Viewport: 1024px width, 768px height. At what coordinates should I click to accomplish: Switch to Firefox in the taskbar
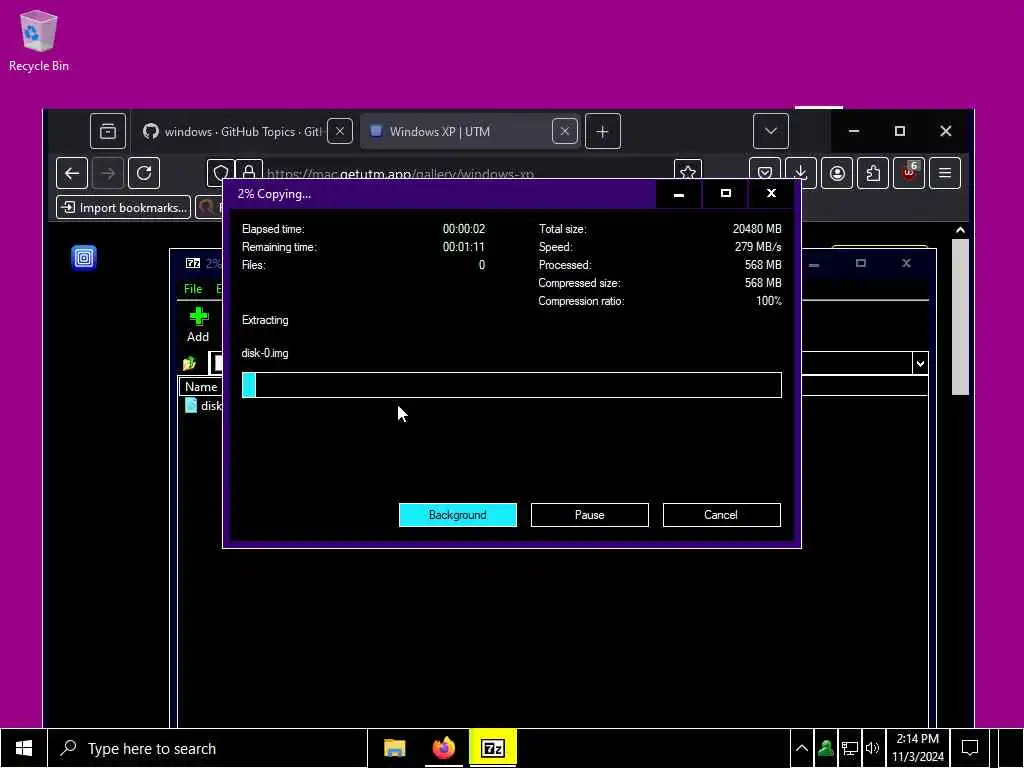point(443,748)
